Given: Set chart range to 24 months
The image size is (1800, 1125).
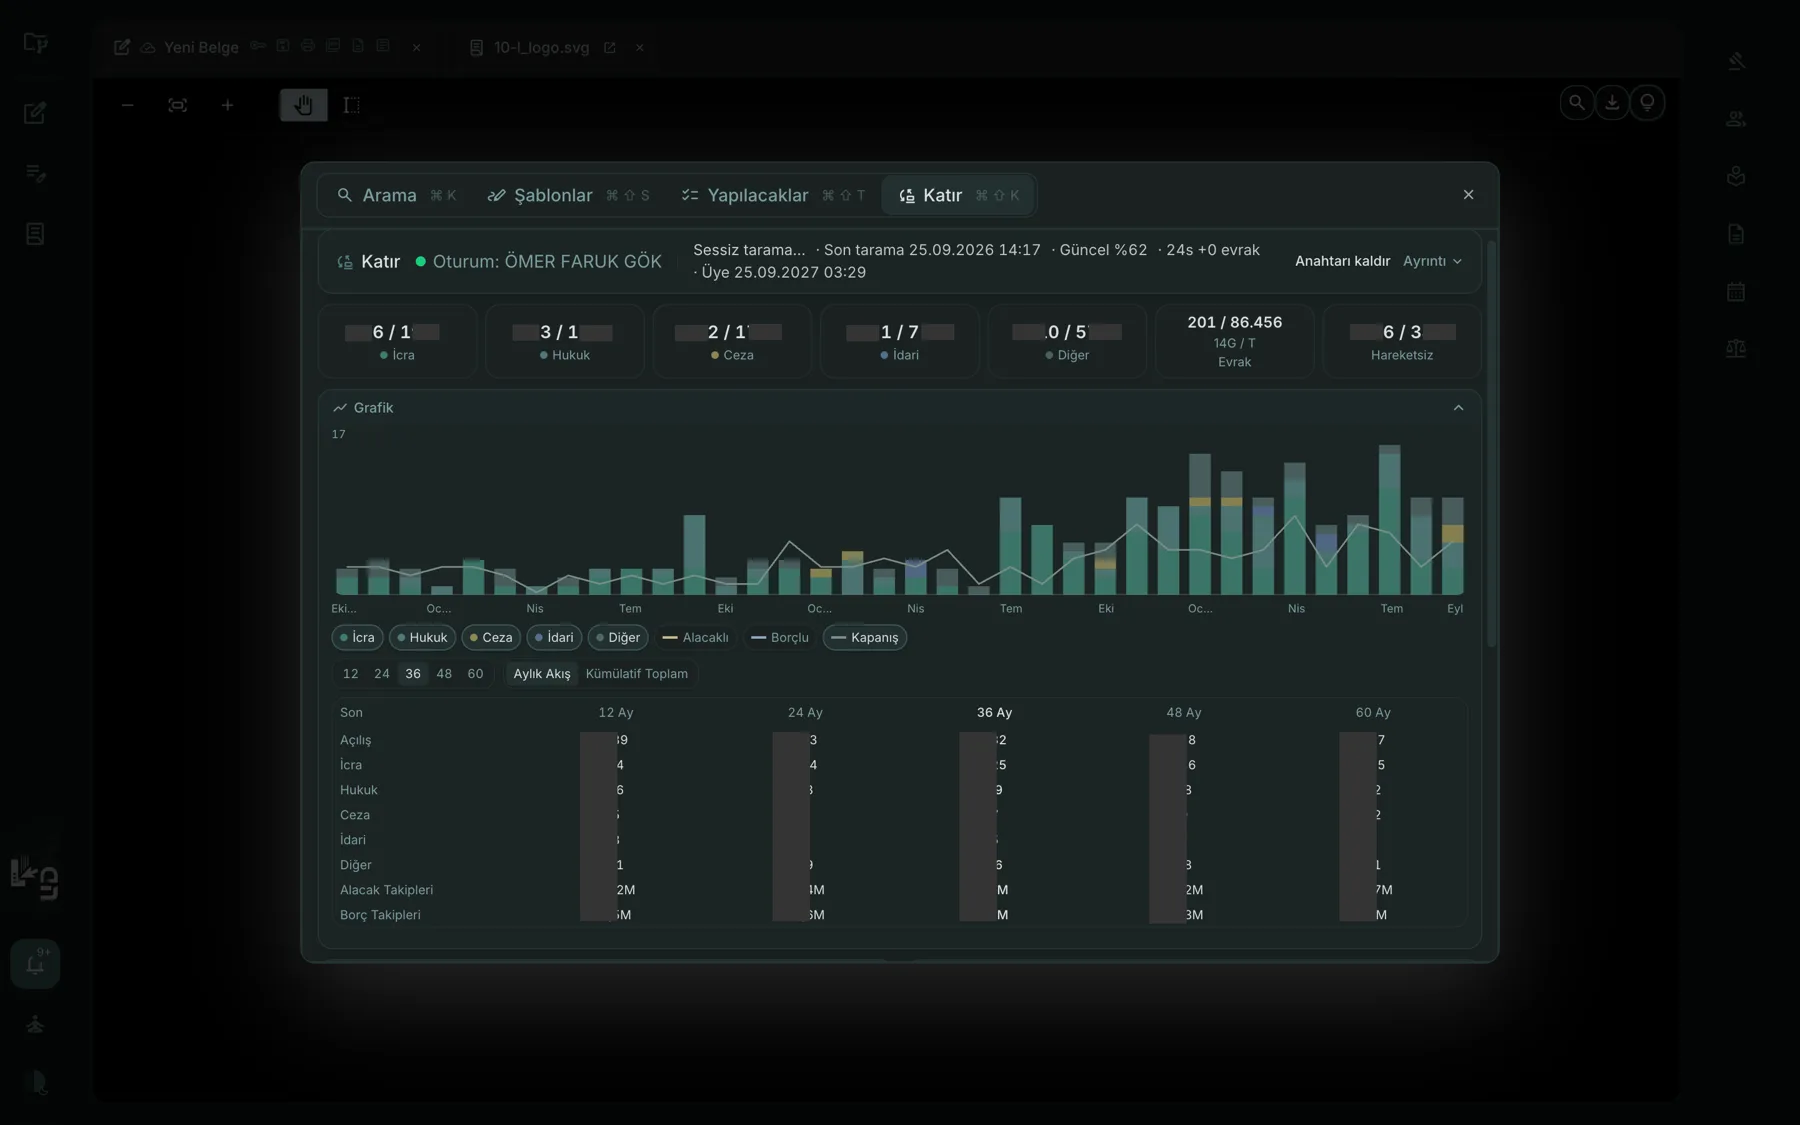Looking at the screenshot, I should point(382,674).
